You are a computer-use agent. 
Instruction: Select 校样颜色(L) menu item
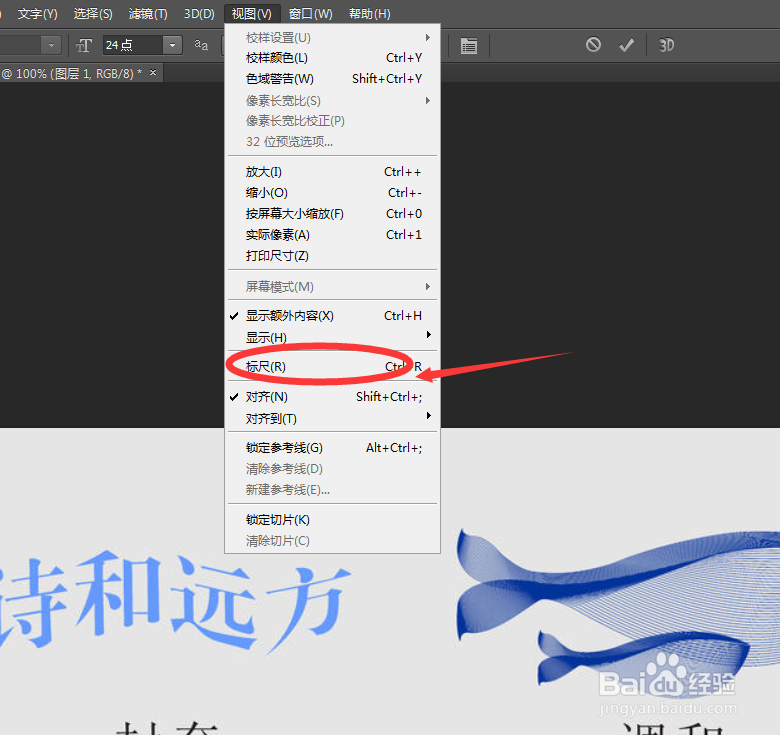coord(332,58)
